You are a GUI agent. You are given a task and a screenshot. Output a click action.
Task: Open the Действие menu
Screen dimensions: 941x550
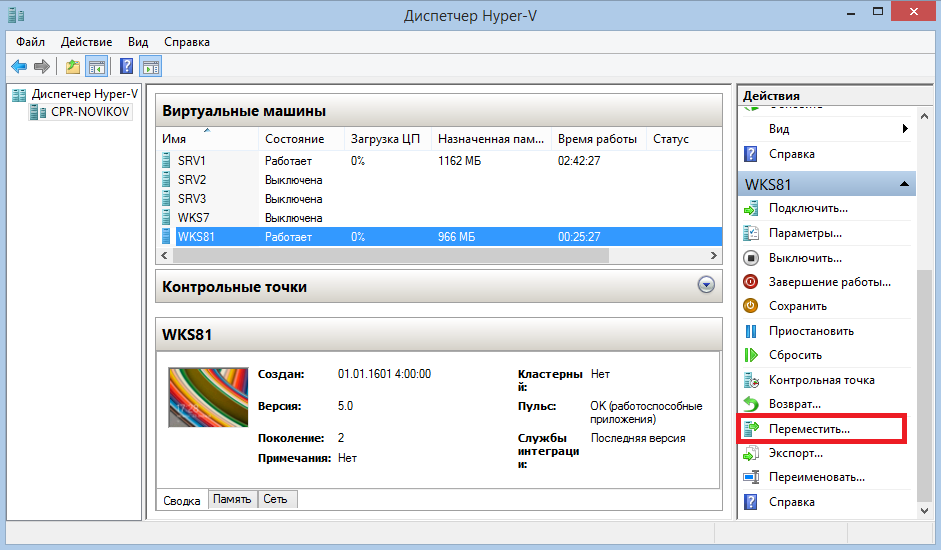(86, 42)
